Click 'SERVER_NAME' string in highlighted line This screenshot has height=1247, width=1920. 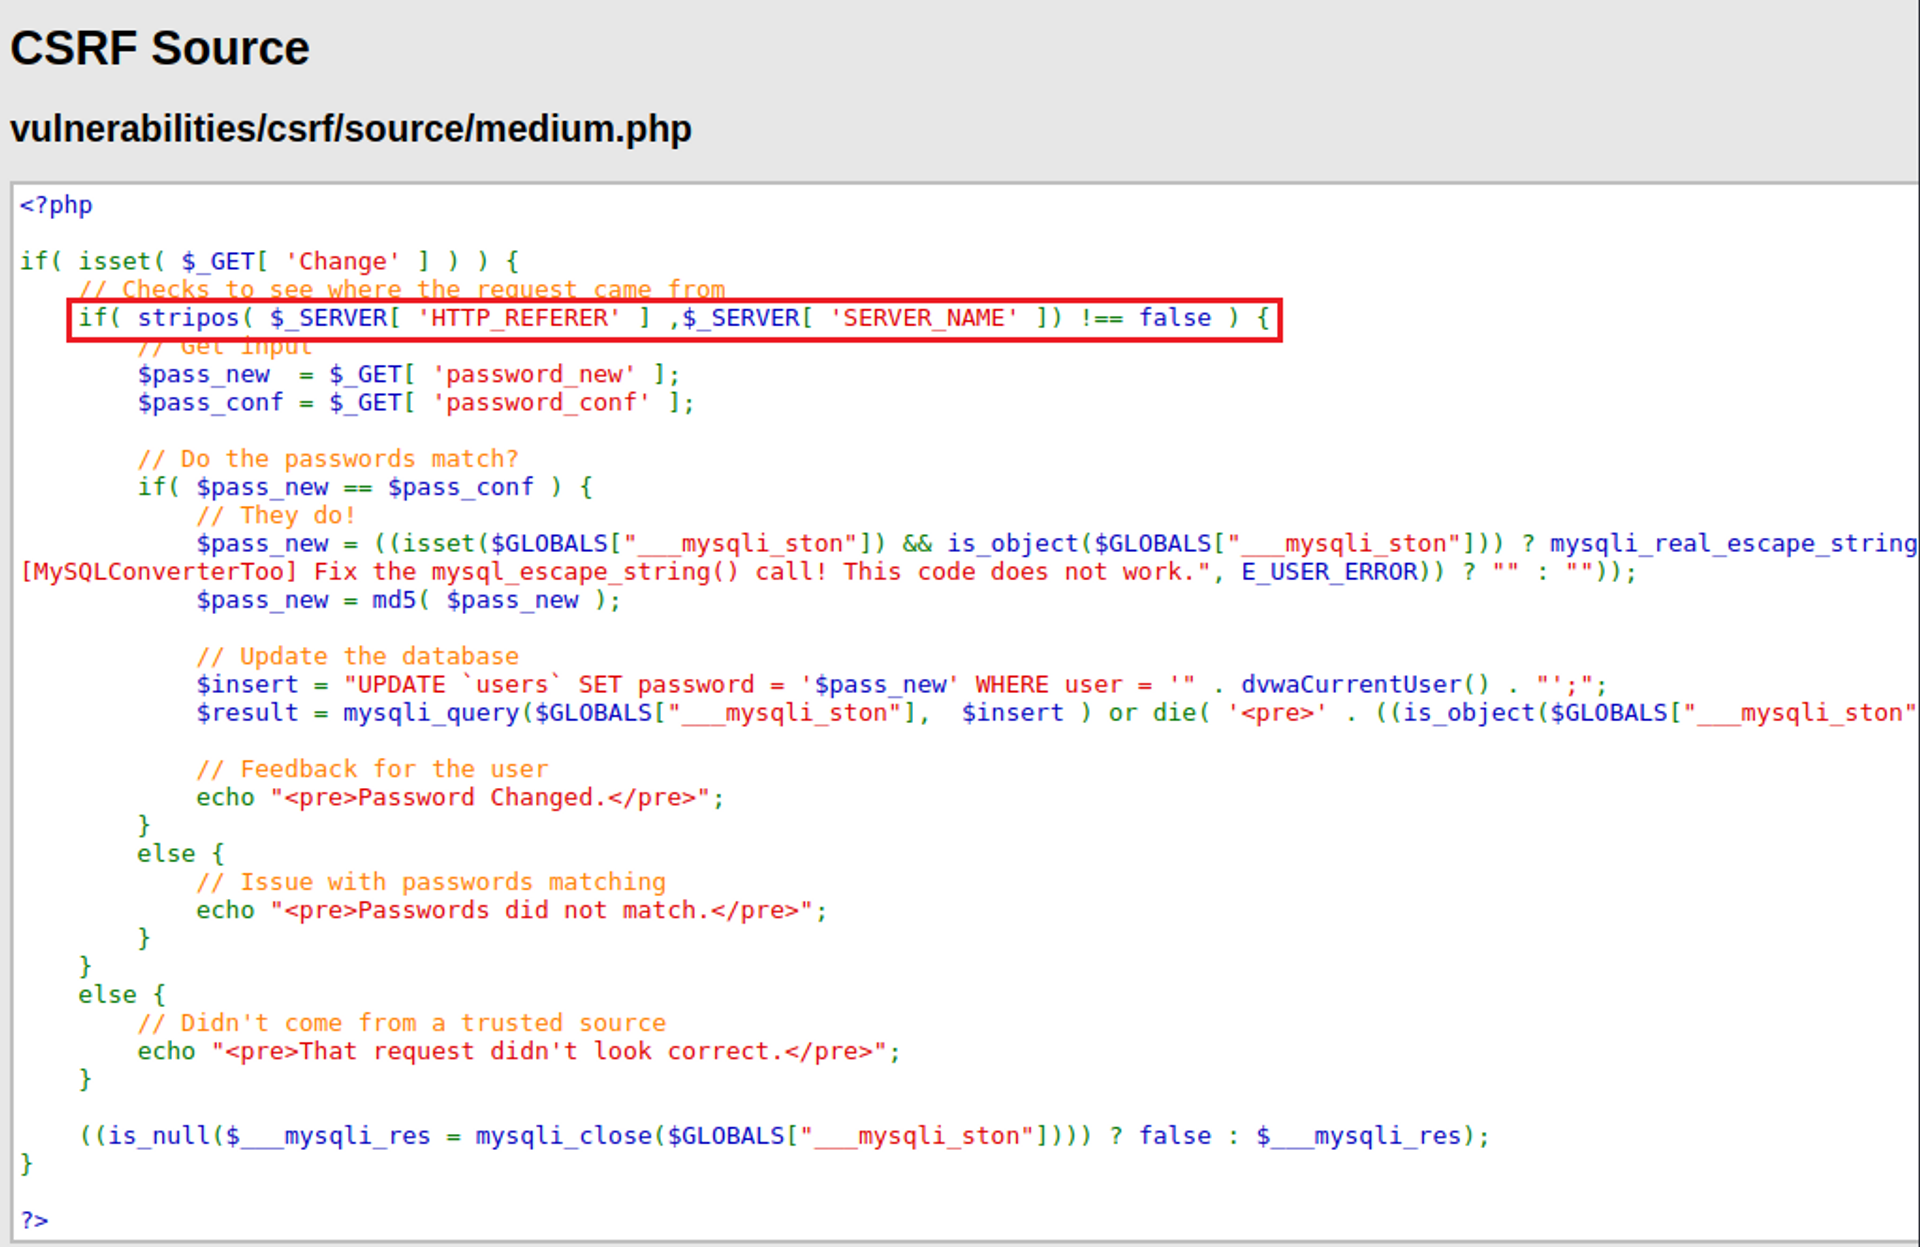point(923,318)
